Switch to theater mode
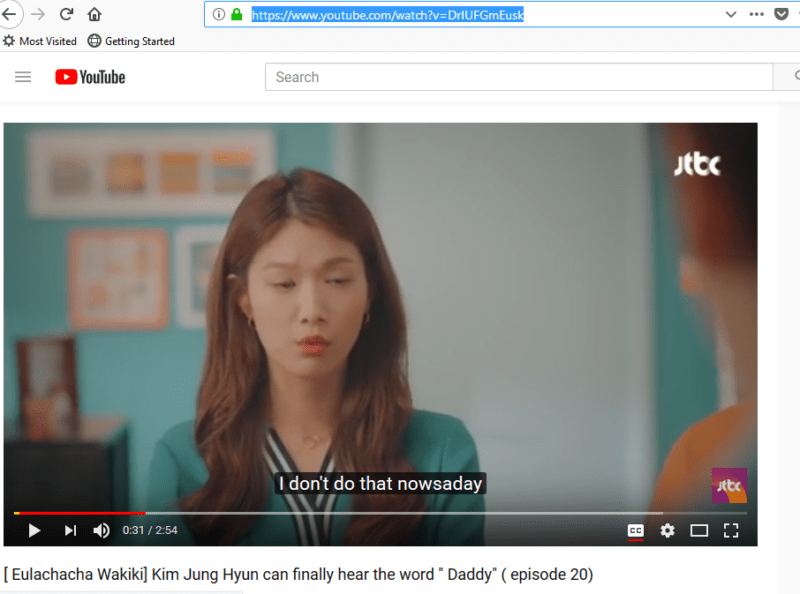Viewport: 800px width, 594px height. [x=699, y=531]
